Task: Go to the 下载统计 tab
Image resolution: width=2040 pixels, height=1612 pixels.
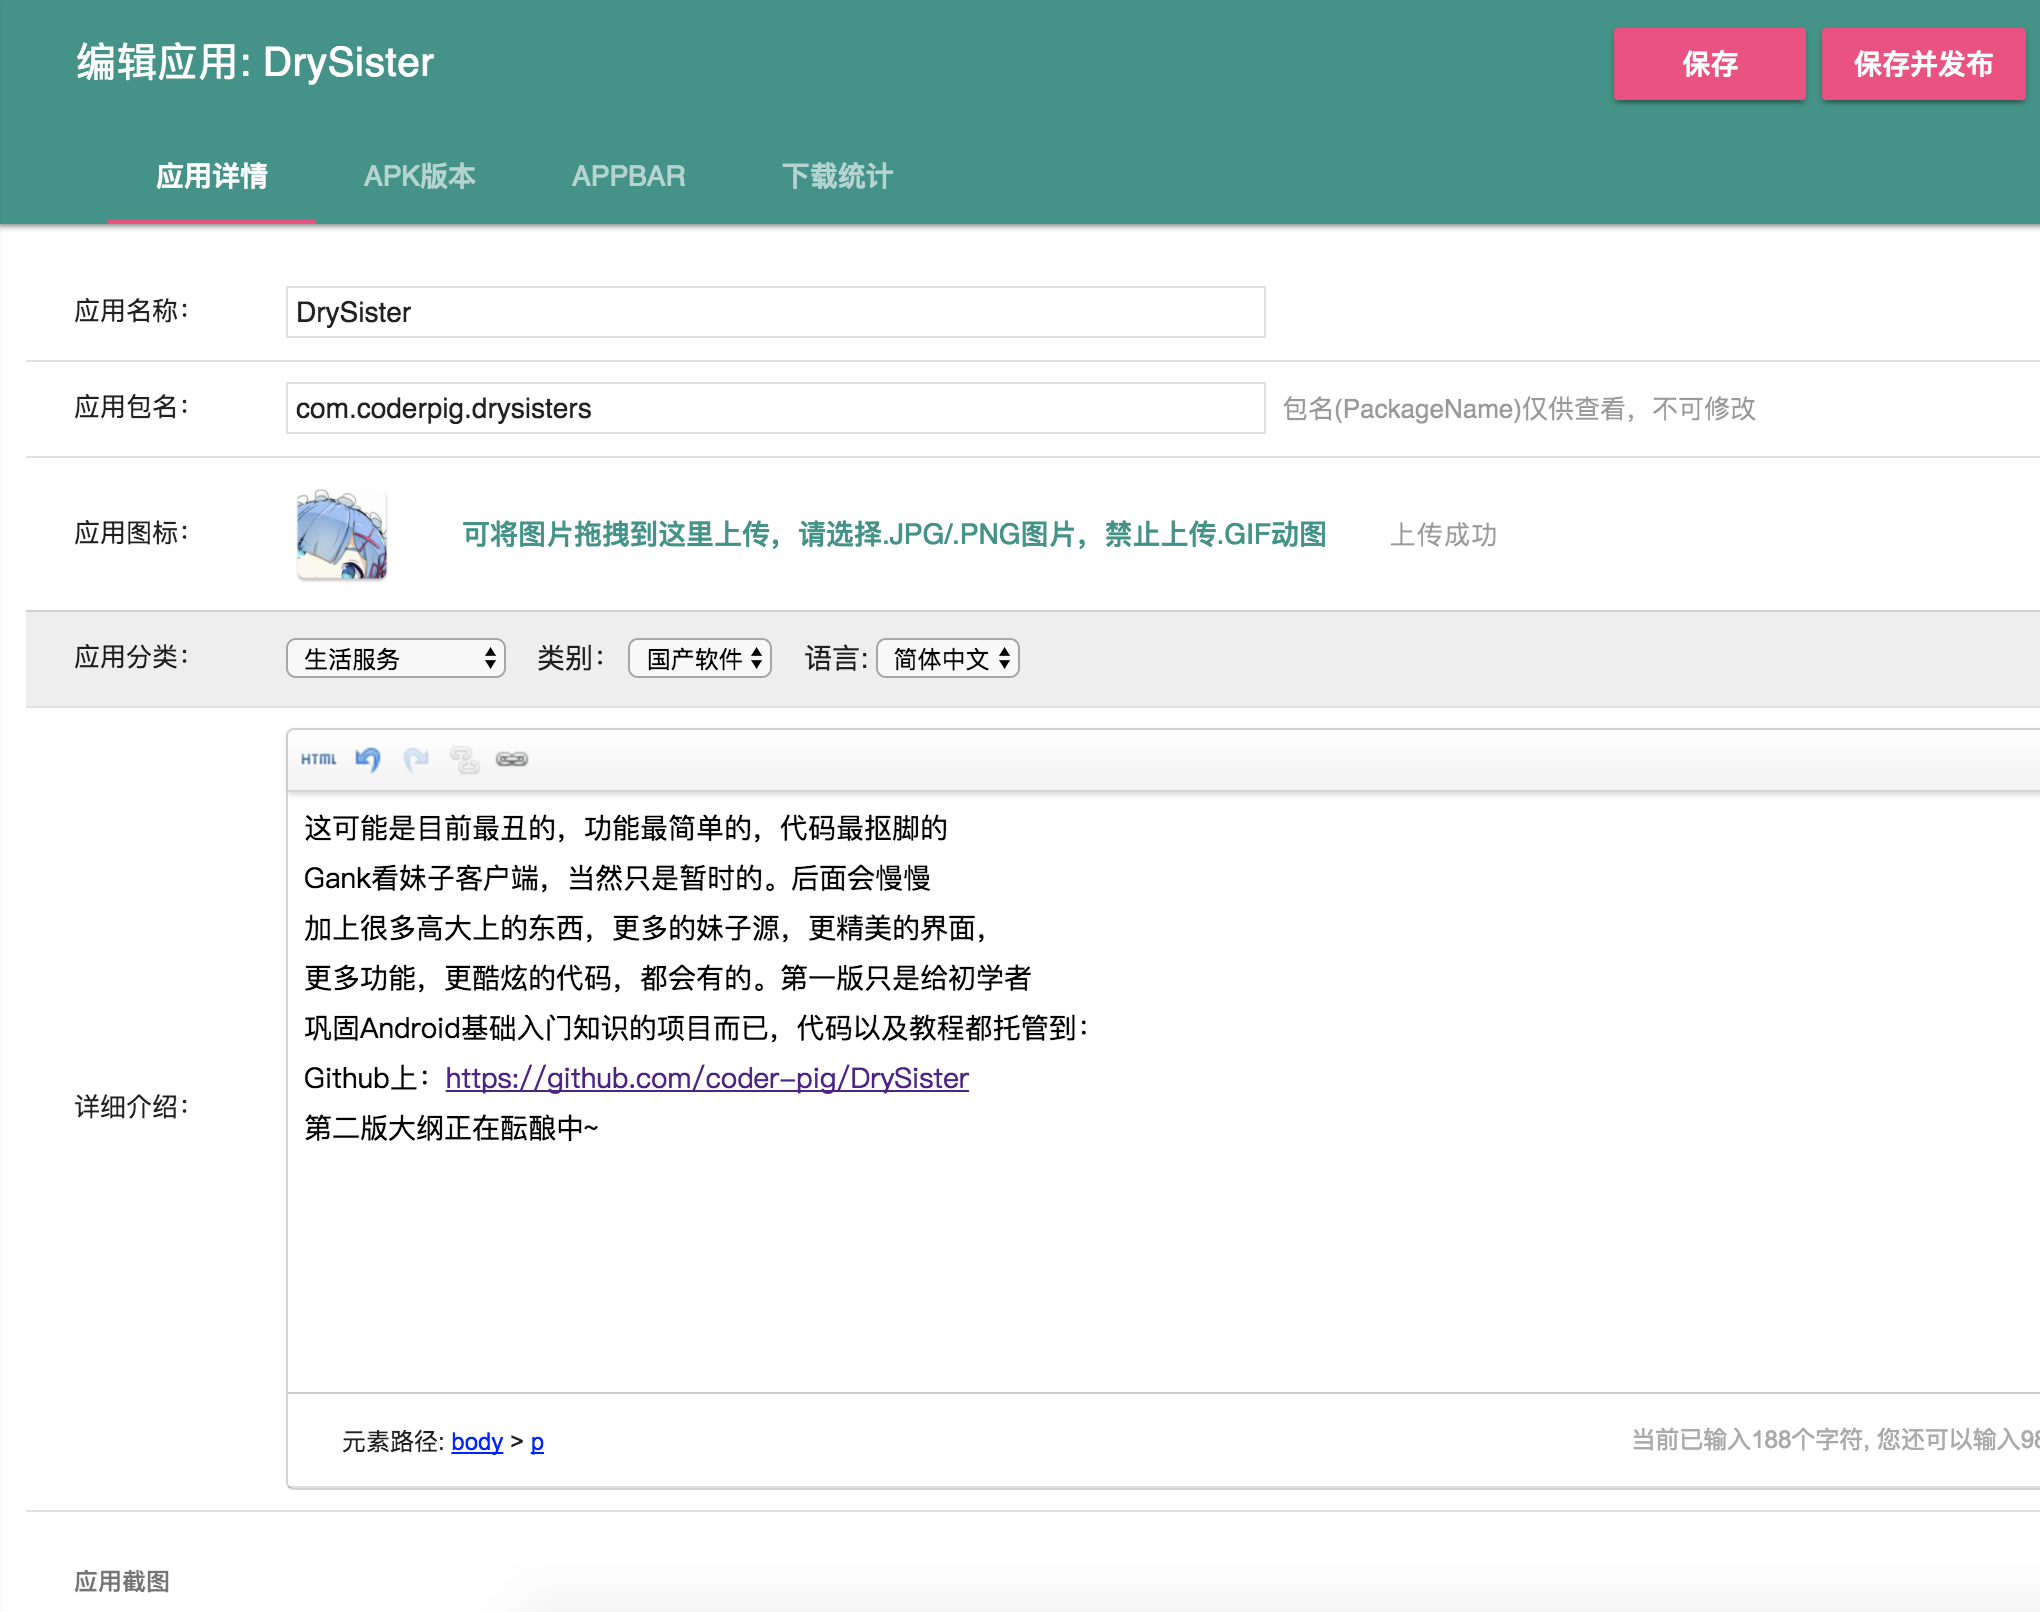Action: tap(837, 176)
